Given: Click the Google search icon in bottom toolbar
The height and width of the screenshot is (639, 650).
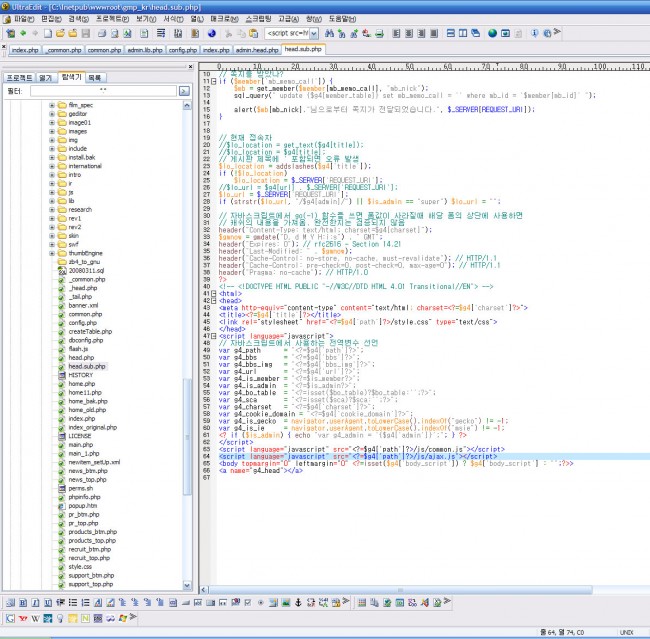Looking at the screenshot, I should [9, 618].
